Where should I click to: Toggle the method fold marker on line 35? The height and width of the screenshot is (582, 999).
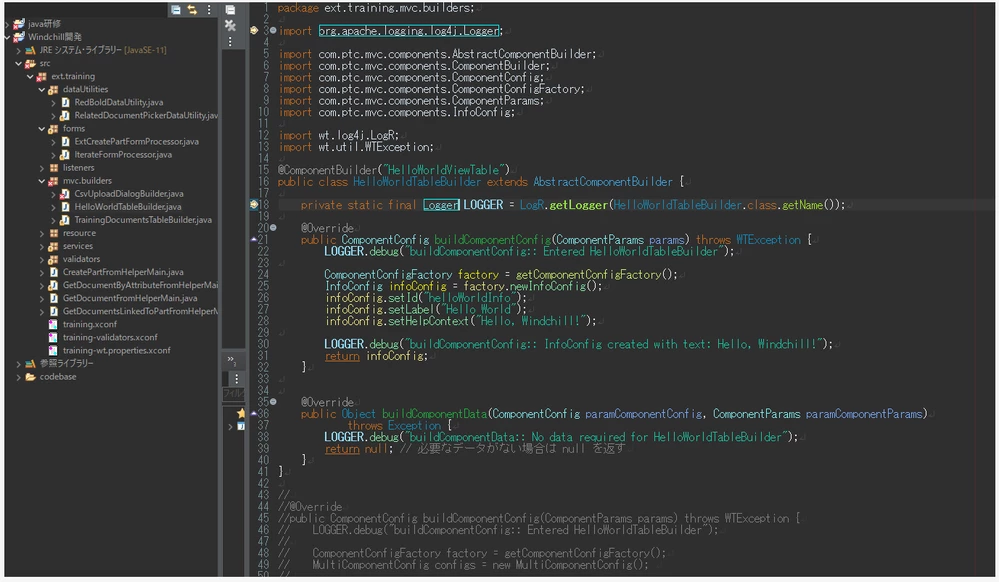(x=273, y=402)
